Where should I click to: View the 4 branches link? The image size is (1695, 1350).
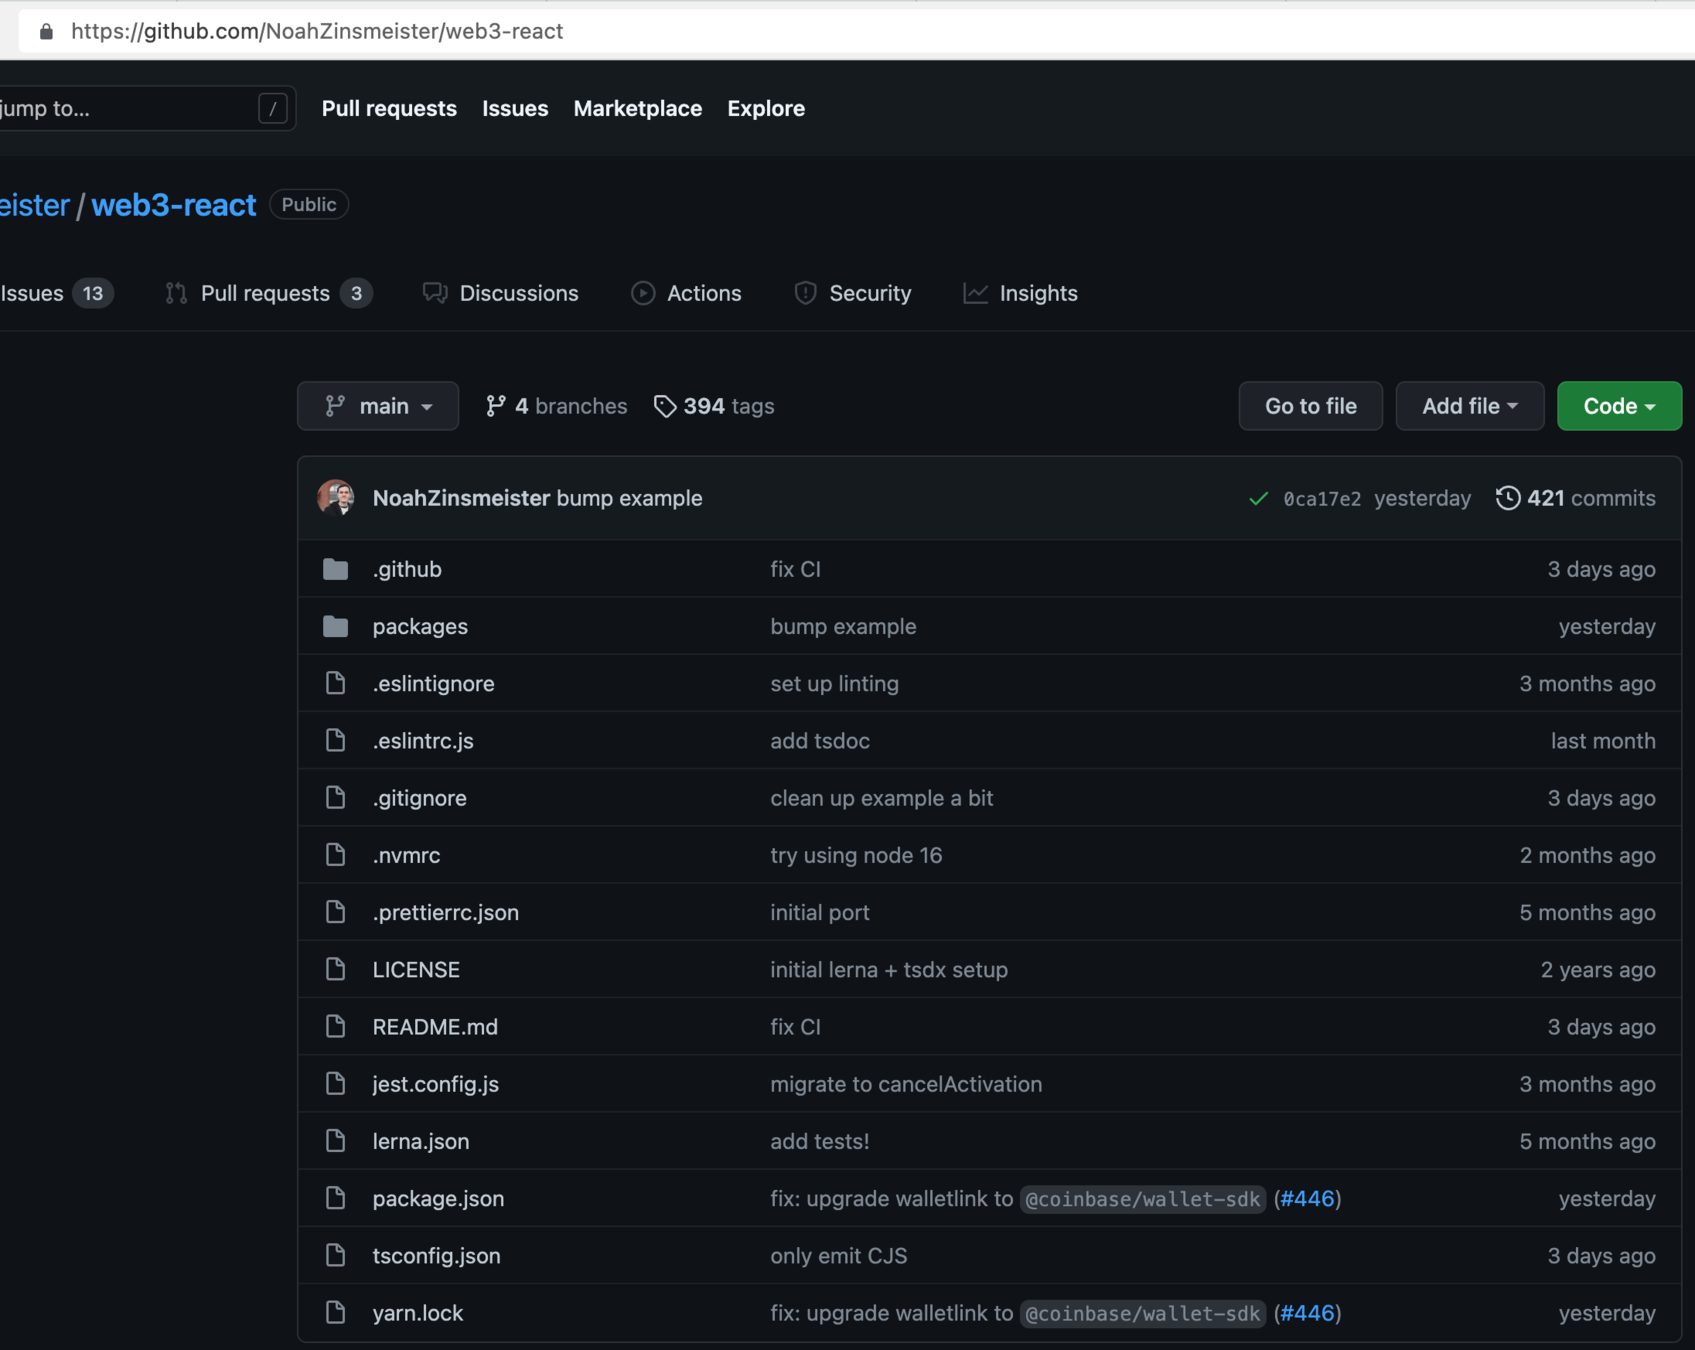(556, 406)
